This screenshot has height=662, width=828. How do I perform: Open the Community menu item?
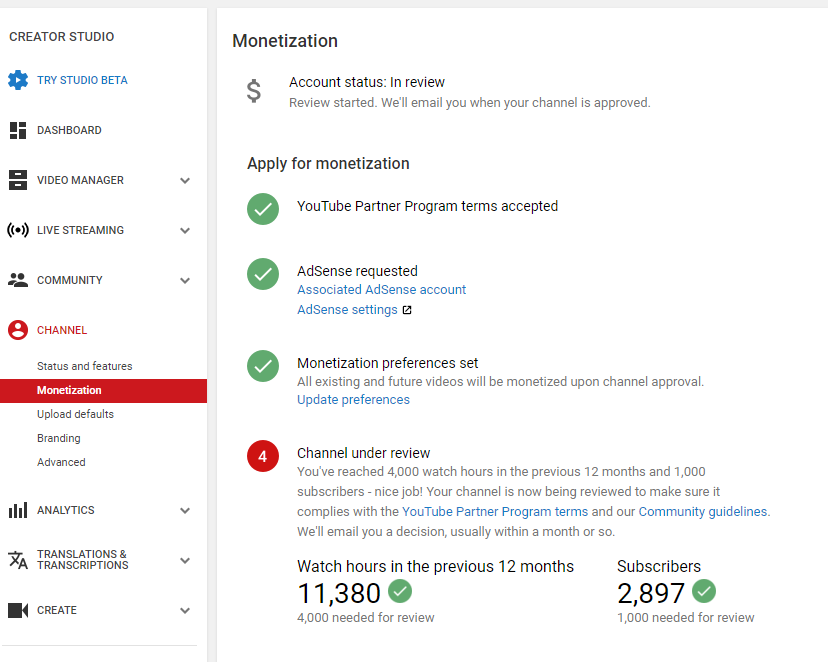[x=70, y=280]
